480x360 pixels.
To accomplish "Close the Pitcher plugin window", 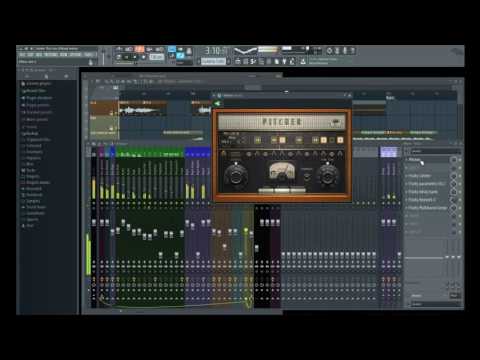I will pyautogui.click(x=349, y=95).
